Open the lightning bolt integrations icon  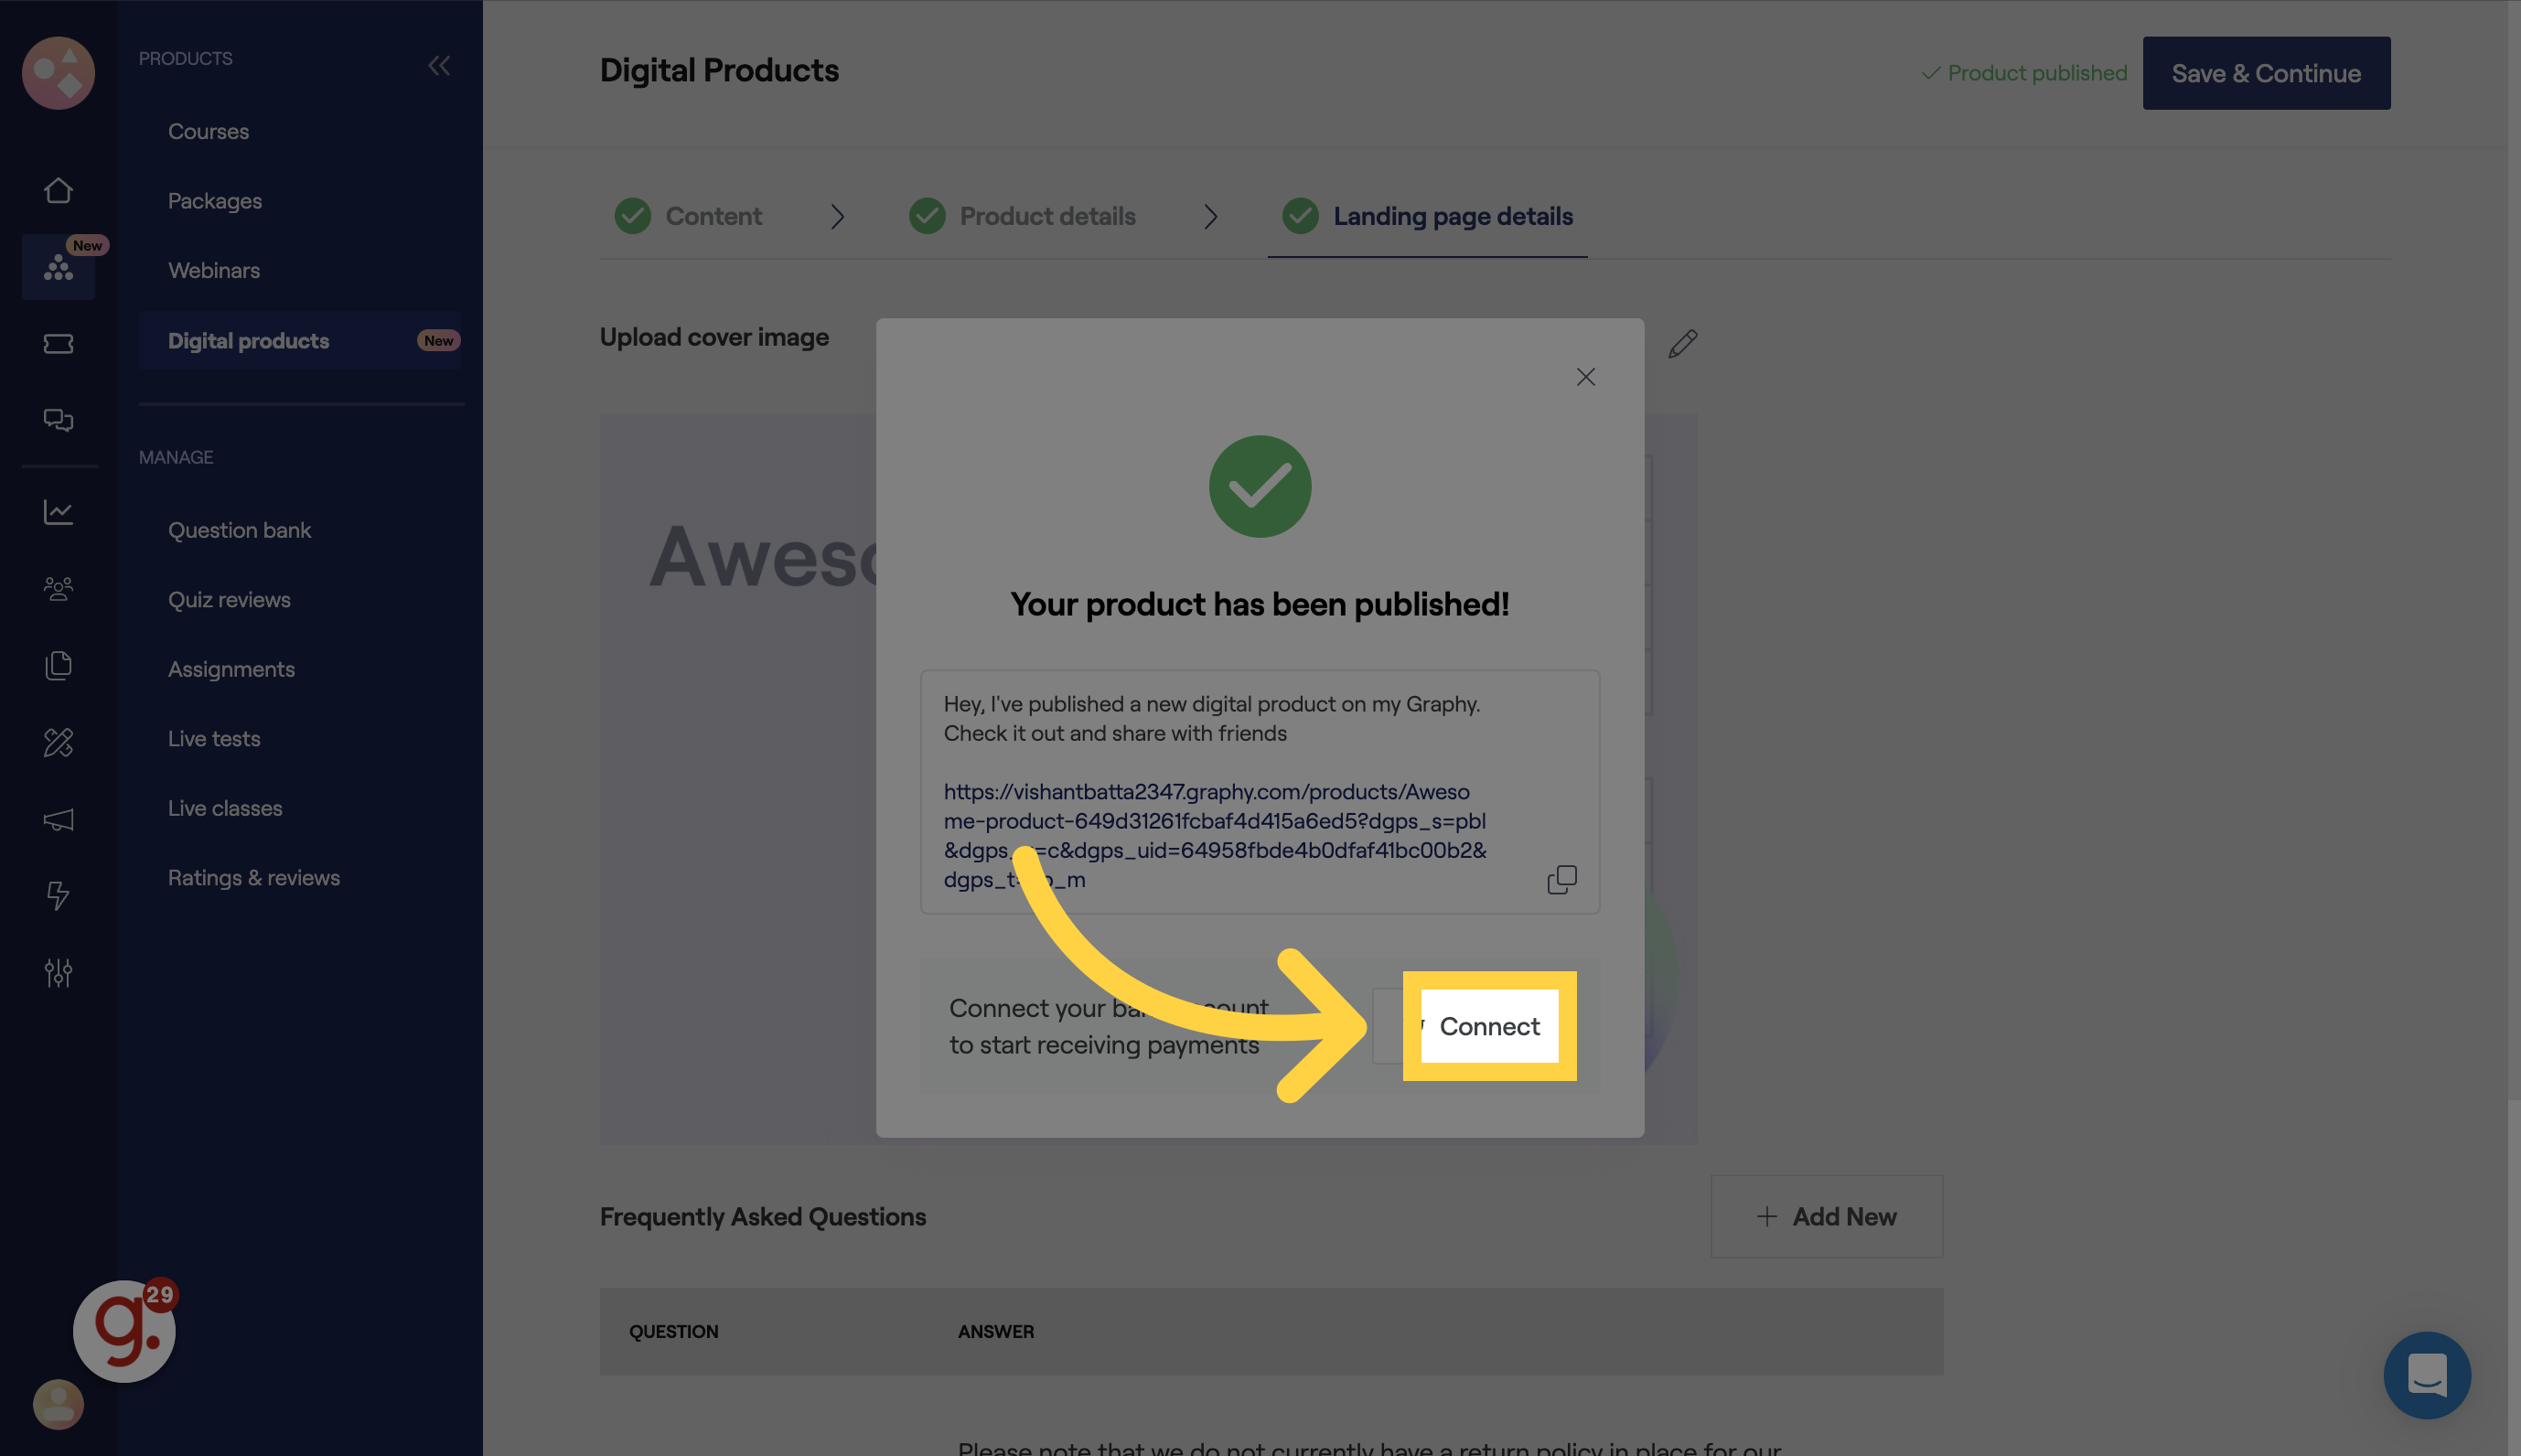(x=58, y=895)
